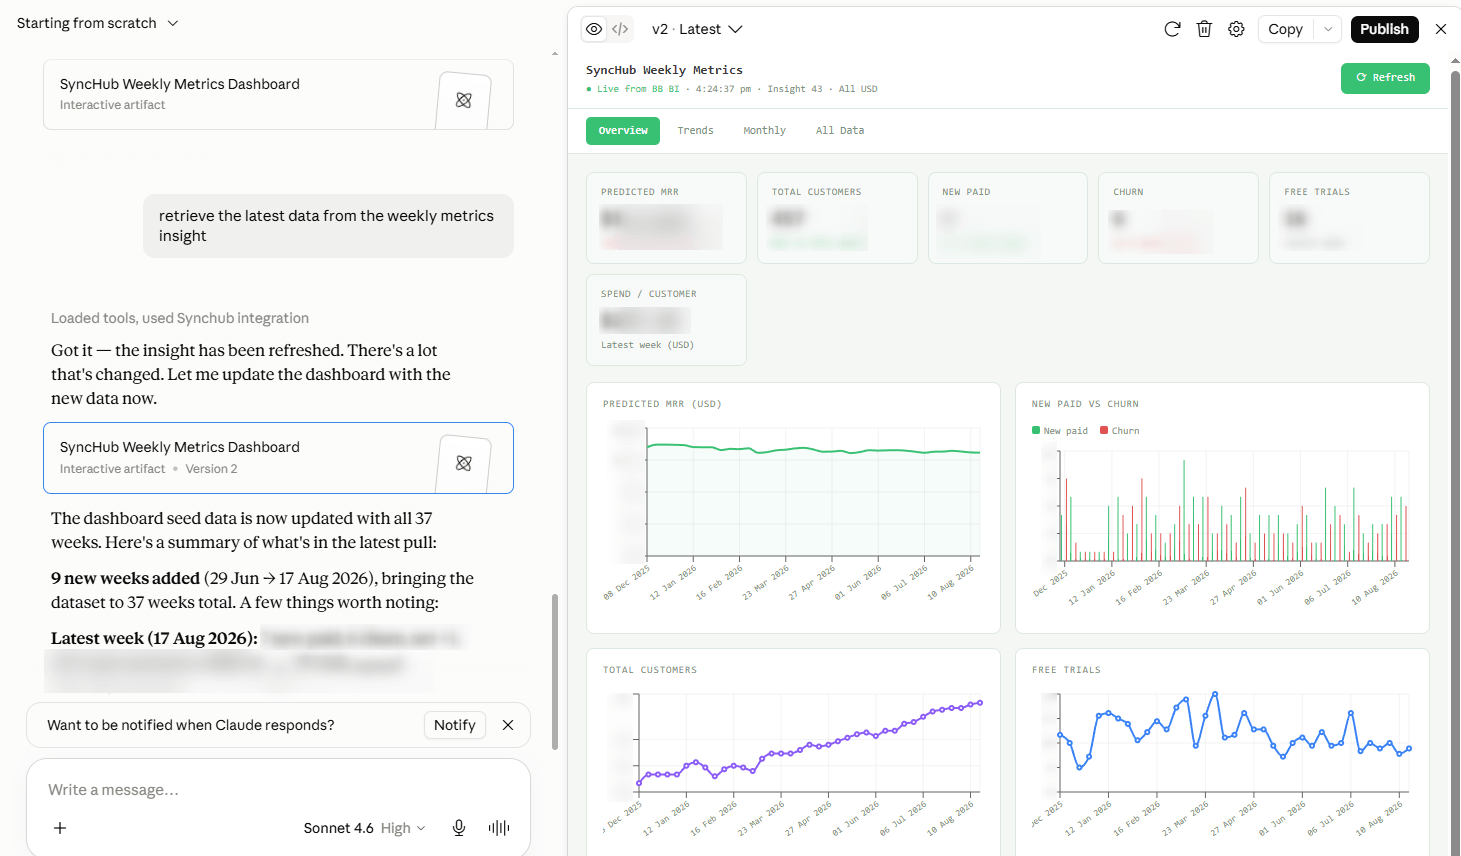This screenshot has width=1461, height=856.
Task: Open the Version 2 dashboard artifact card
Action: (278, 458)
